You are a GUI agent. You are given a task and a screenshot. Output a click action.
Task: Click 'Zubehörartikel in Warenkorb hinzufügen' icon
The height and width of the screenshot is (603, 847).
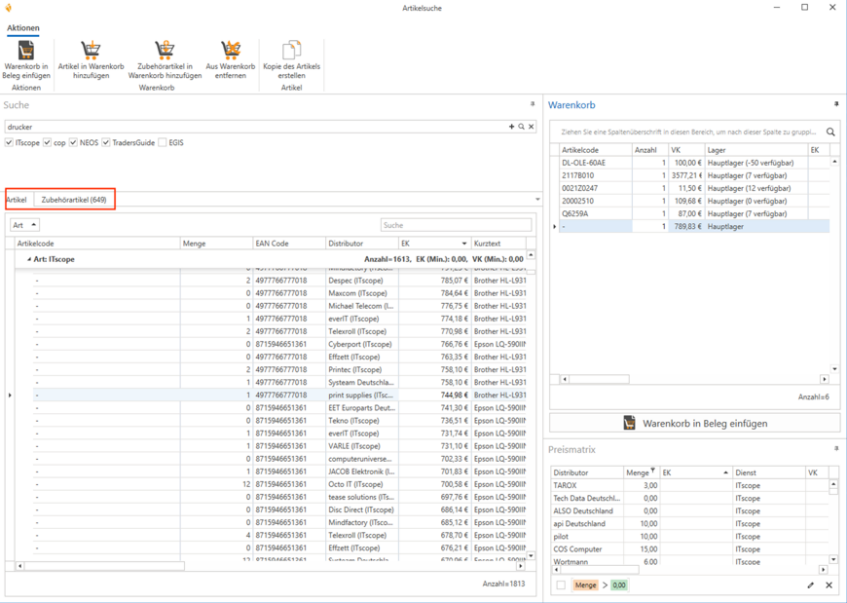tap(164, 51)
